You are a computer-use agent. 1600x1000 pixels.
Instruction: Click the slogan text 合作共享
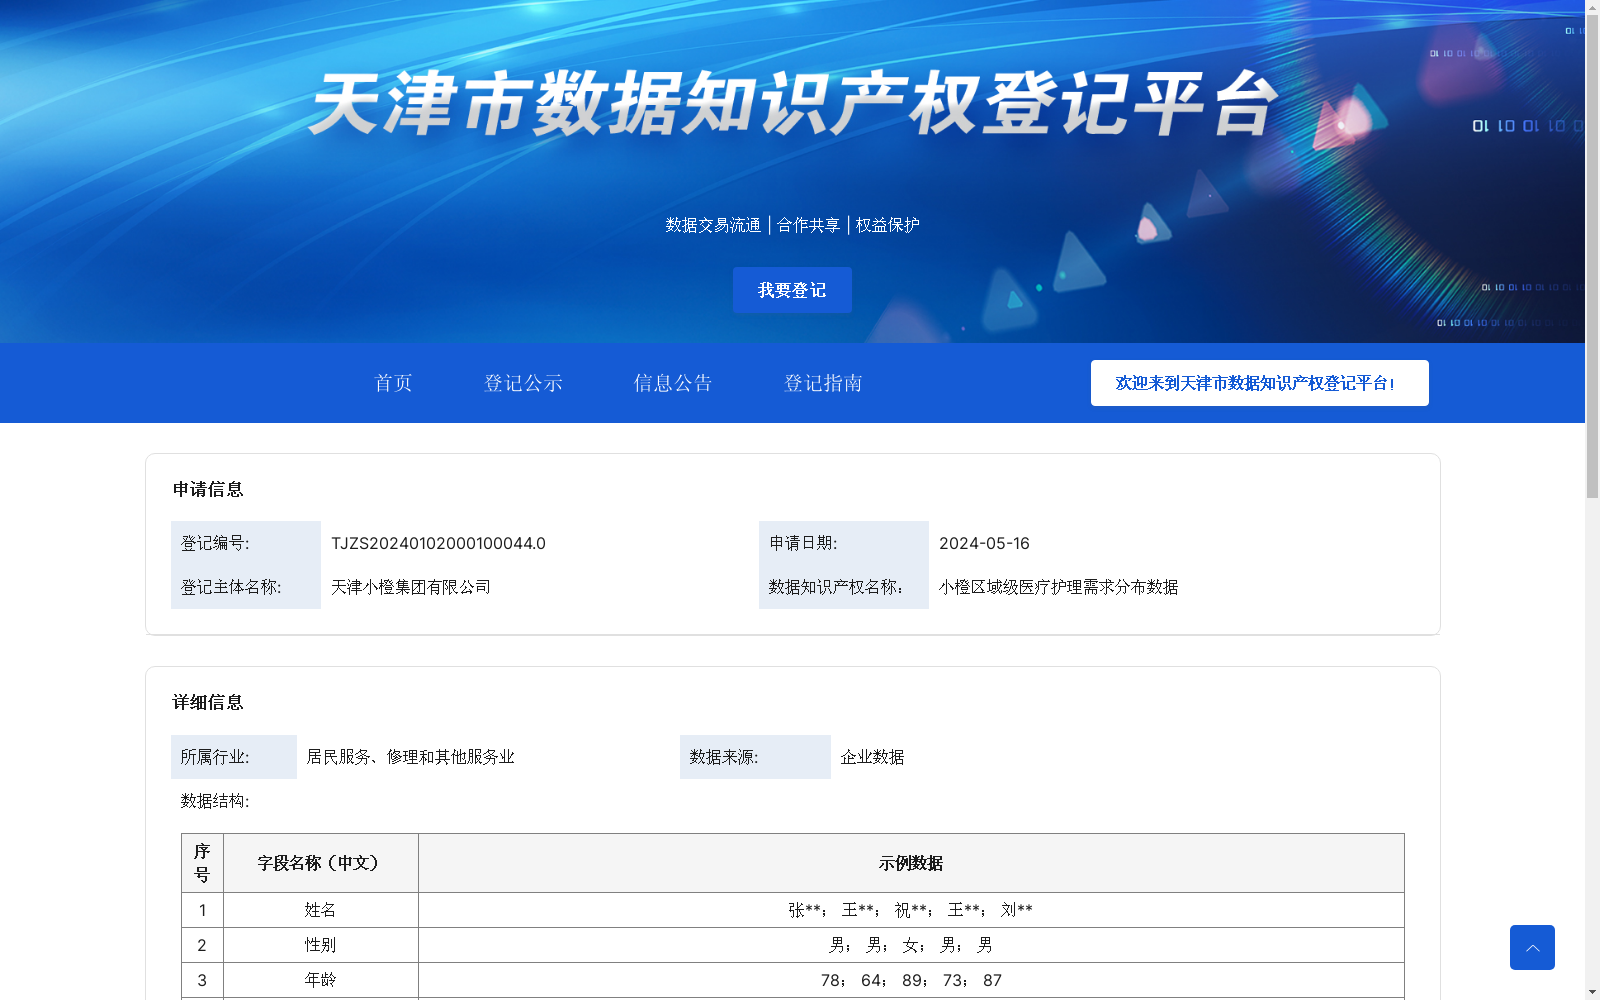[x=808, y=225]
